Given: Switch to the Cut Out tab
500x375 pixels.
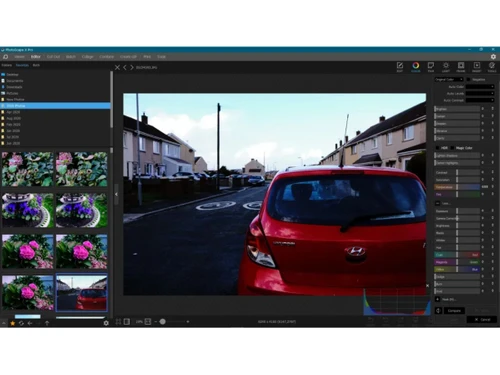Looking at the screenshot, I should pos(53,57).
